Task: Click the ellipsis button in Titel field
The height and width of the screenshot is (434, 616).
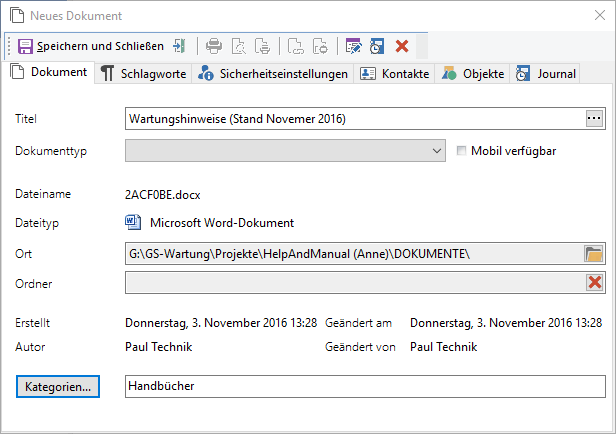Action: pyautogui.click(x=594, y=119)
